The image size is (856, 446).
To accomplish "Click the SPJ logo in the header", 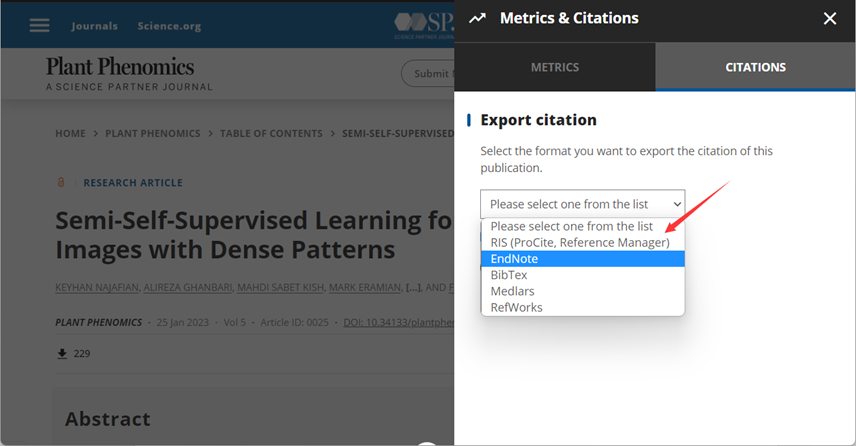I will (x=424, y=25).
